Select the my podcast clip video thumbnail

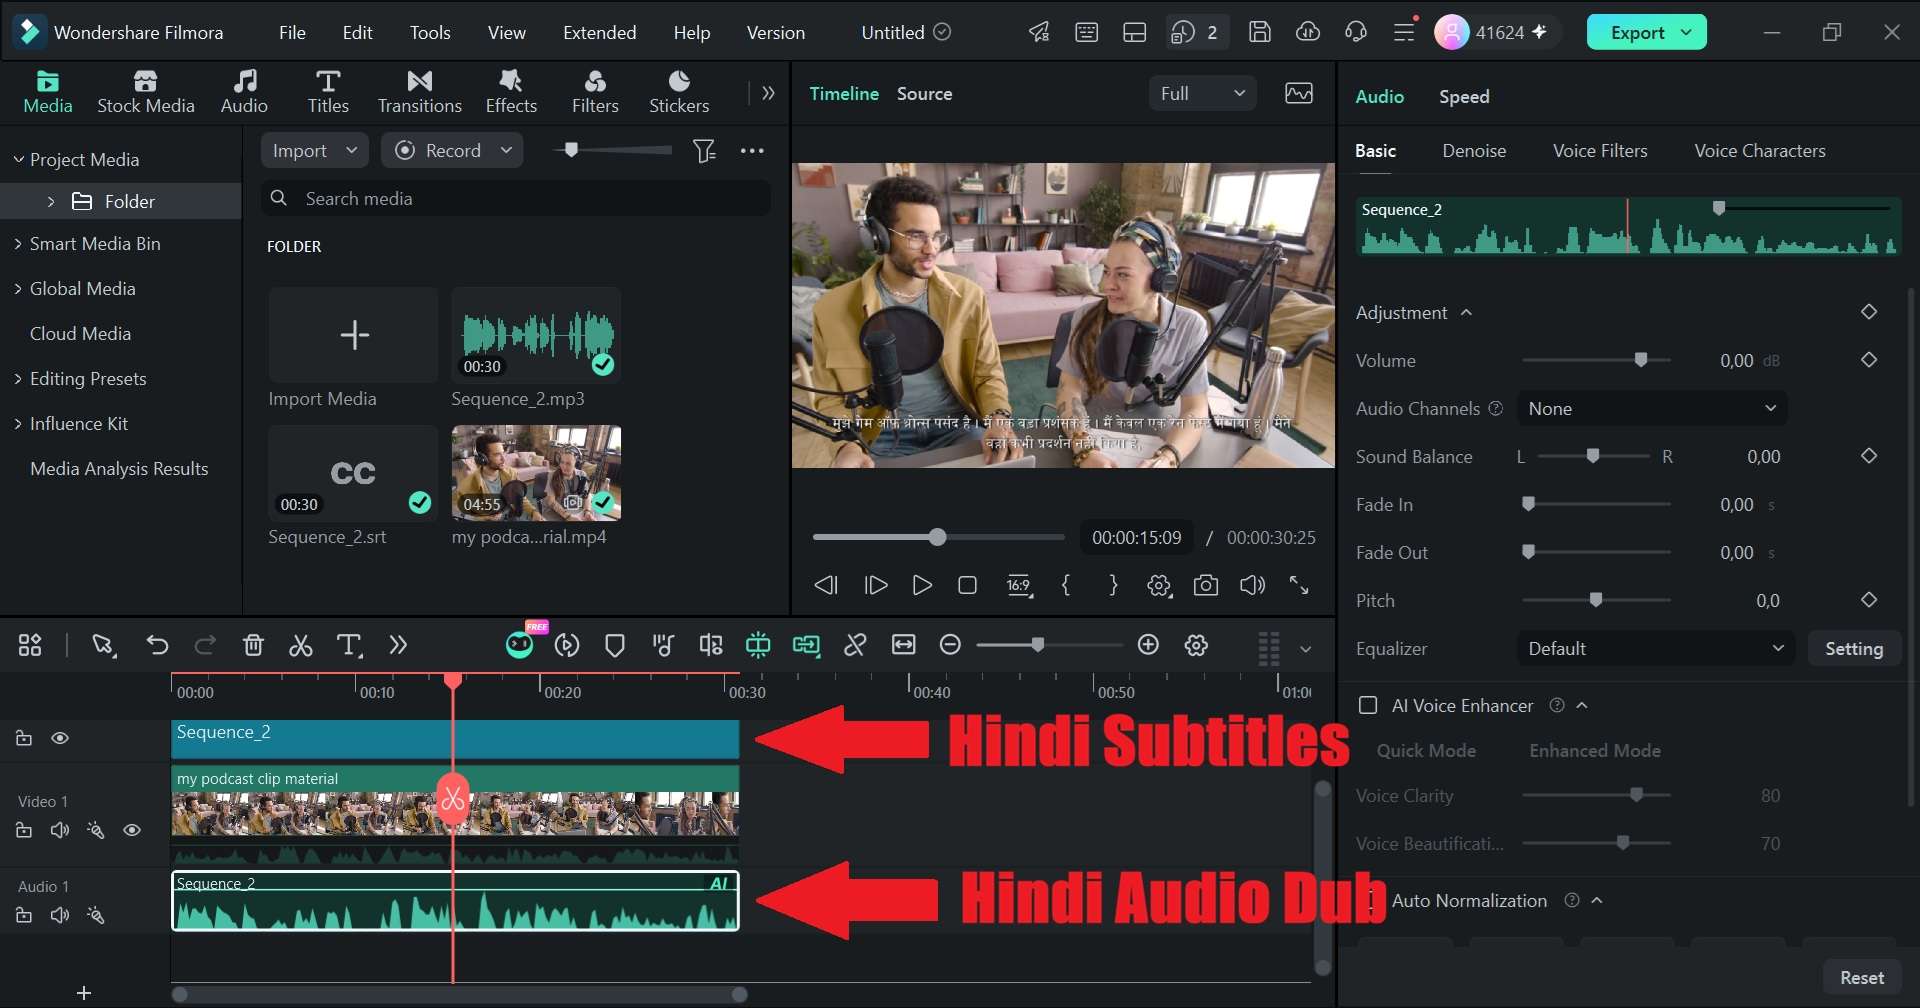(x=536, y=473)
